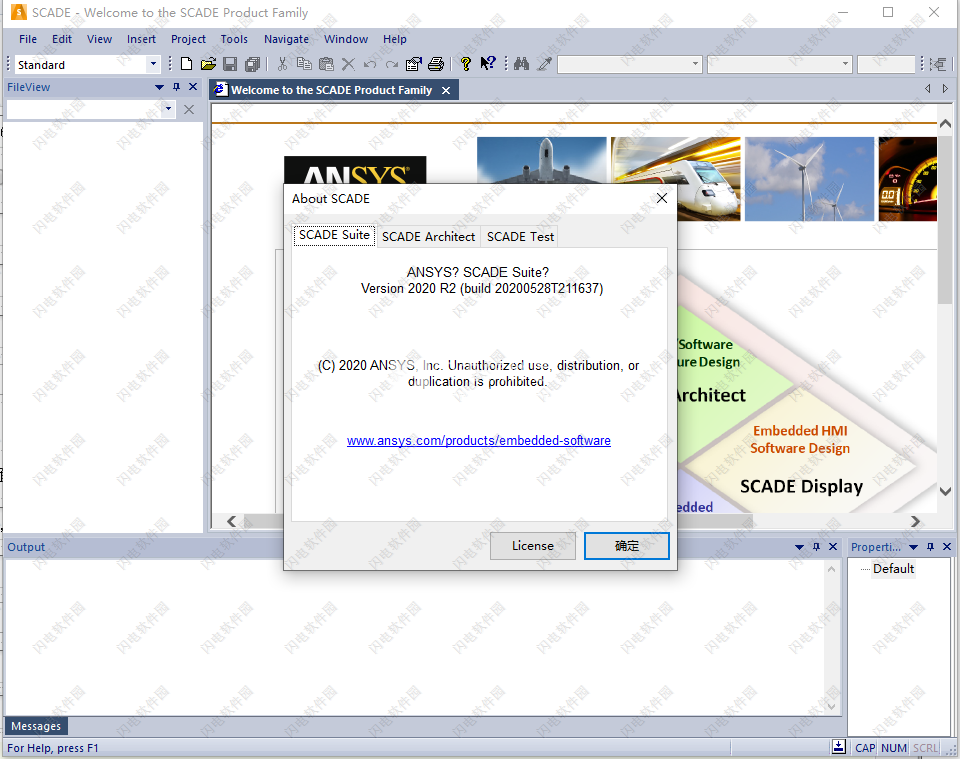This screenshot has width=960, height=759.
Task: Click the Delete X toolbar icon
Action: tap(348, 64)
